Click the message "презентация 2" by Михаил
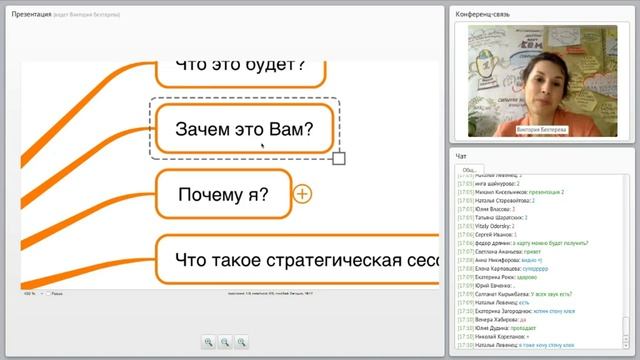 click(546, 192)
